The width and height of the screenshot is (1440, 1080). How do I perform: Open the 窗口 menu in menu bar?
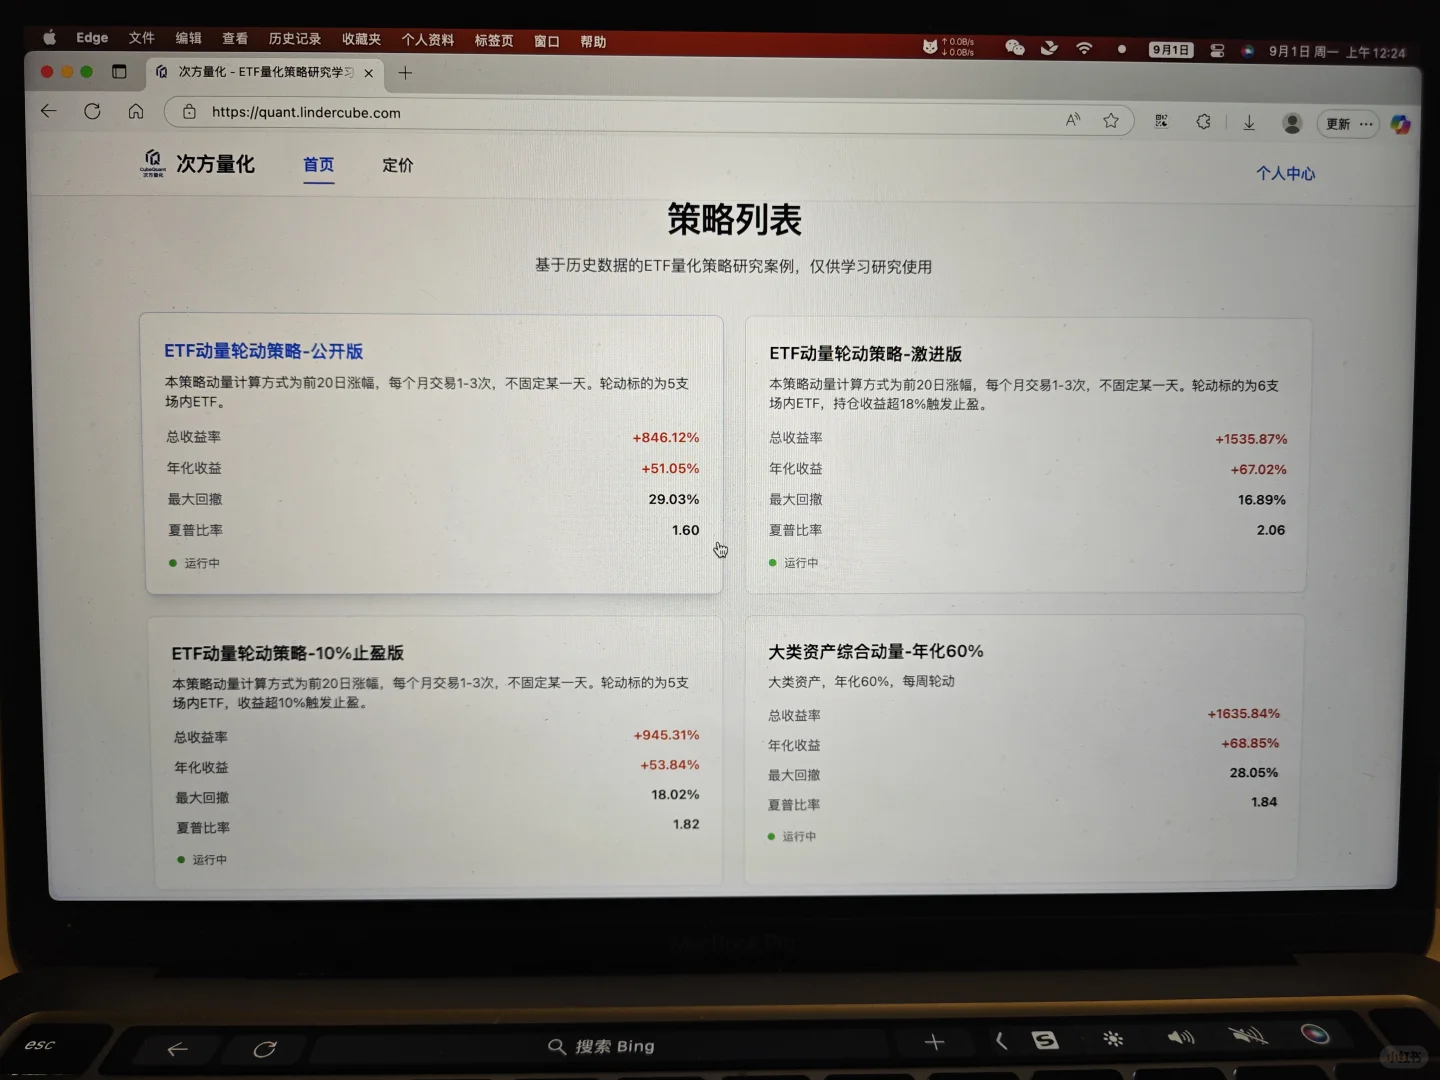(x=546, y=40)
